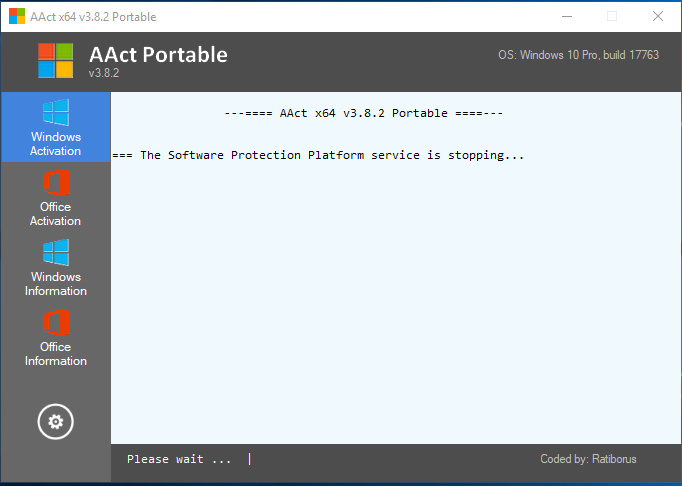
Task: Open settings with the gear icon
Action: (x=56, y=422)
